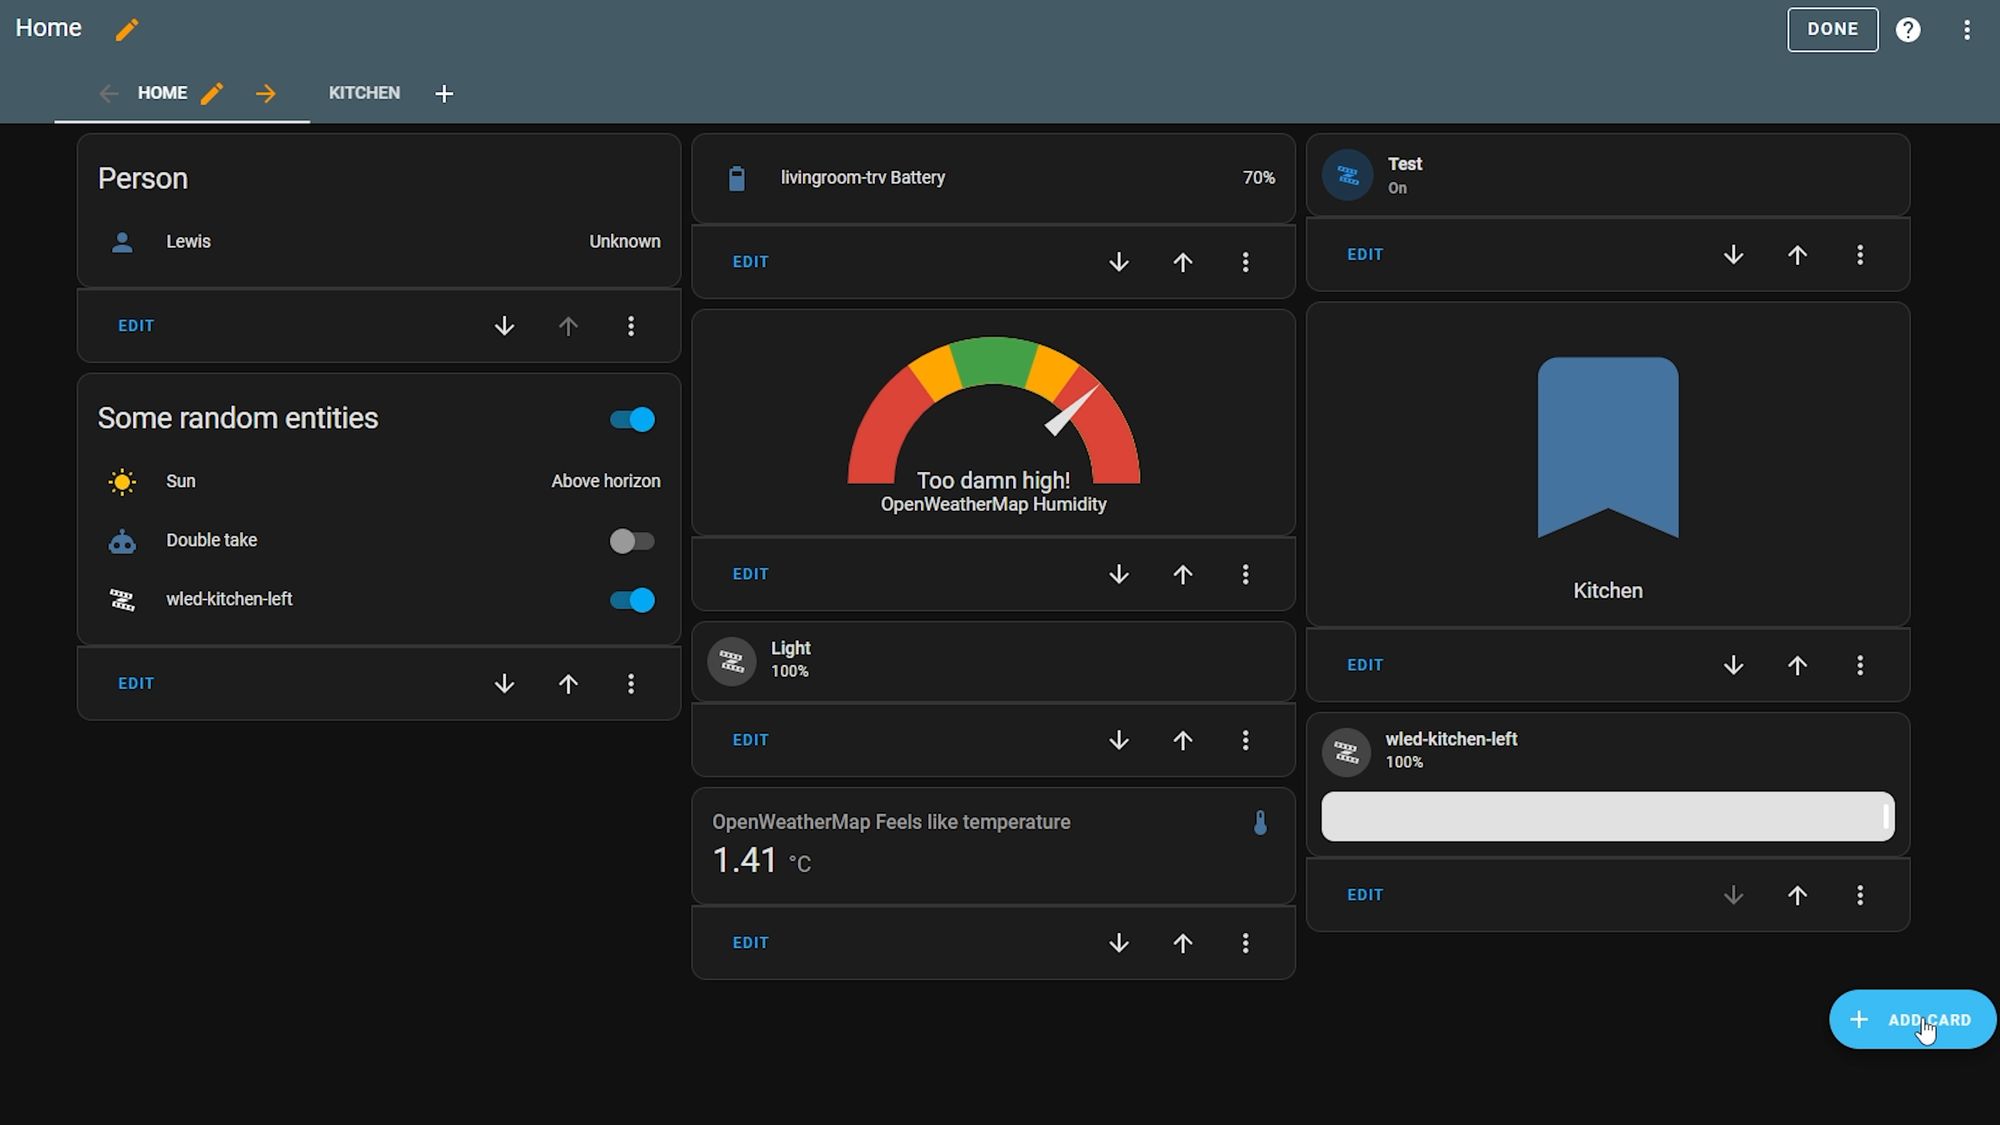The image size is (2000, 1125).
Task: Move wled-kitchen-left tile card up
Action: (x=1798, y=895)
